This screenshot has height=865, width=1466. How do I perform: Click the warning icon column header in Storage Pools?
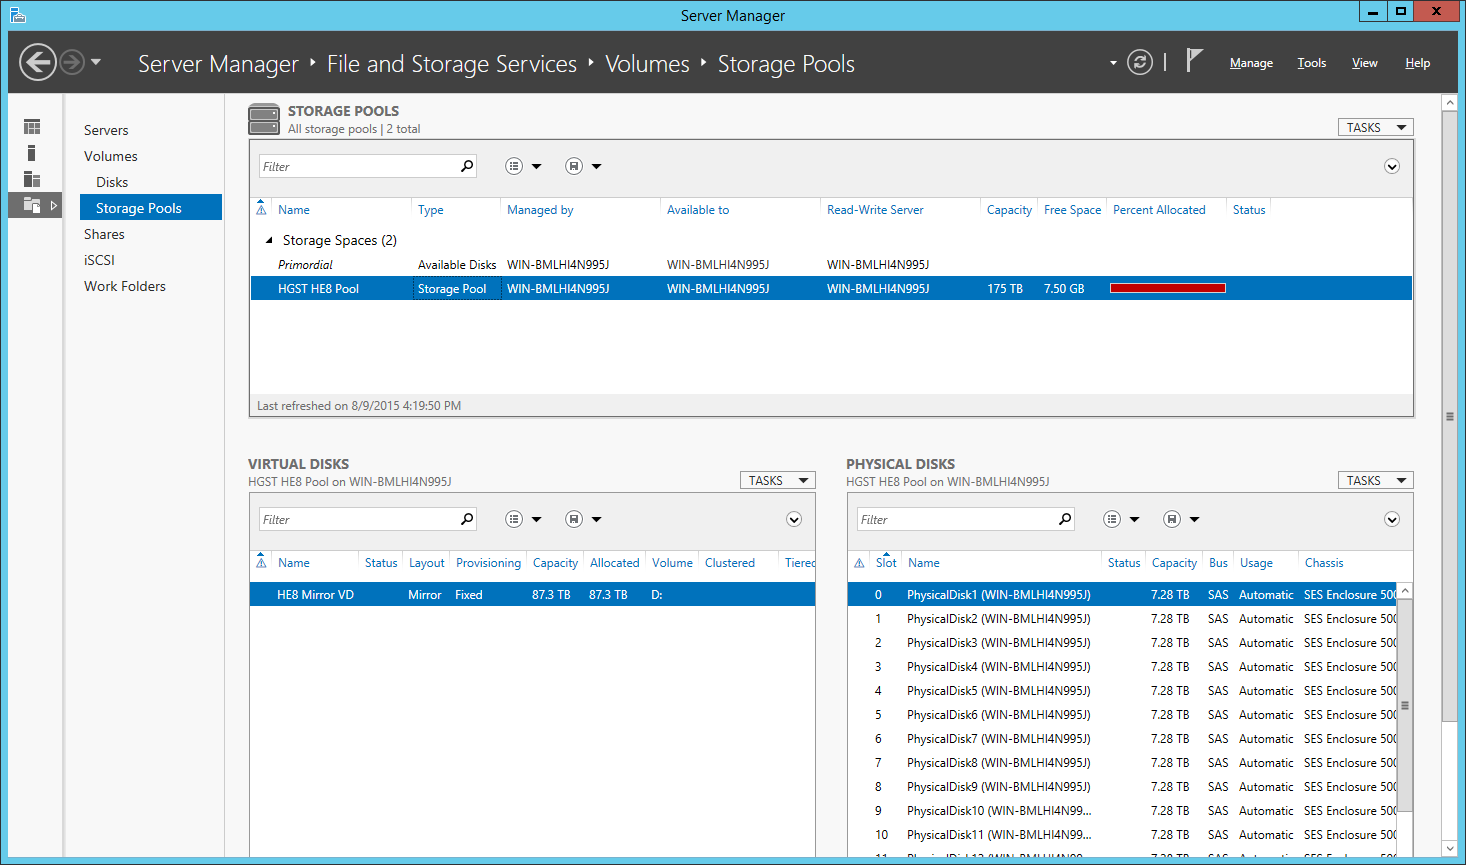point(261,209)
